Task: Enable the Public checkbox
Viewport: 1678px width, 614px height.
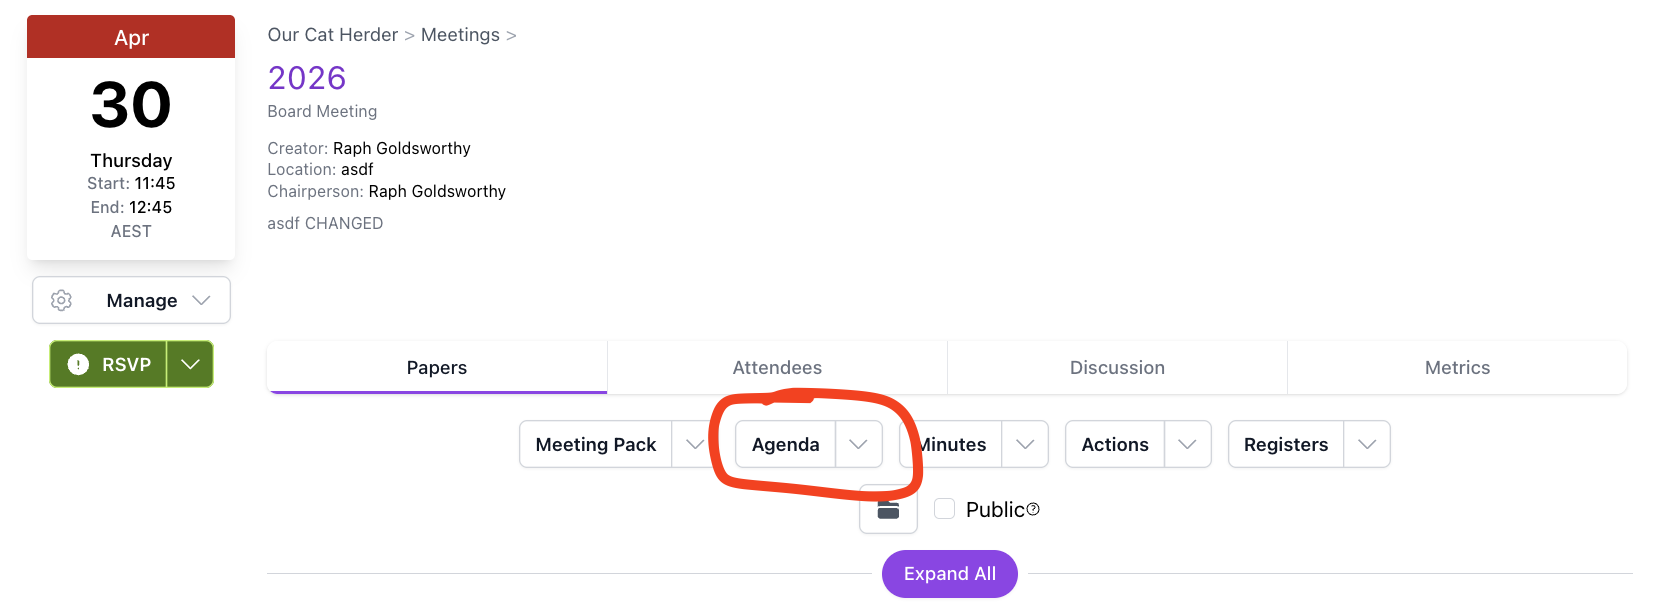Action: tap(944, 509)
